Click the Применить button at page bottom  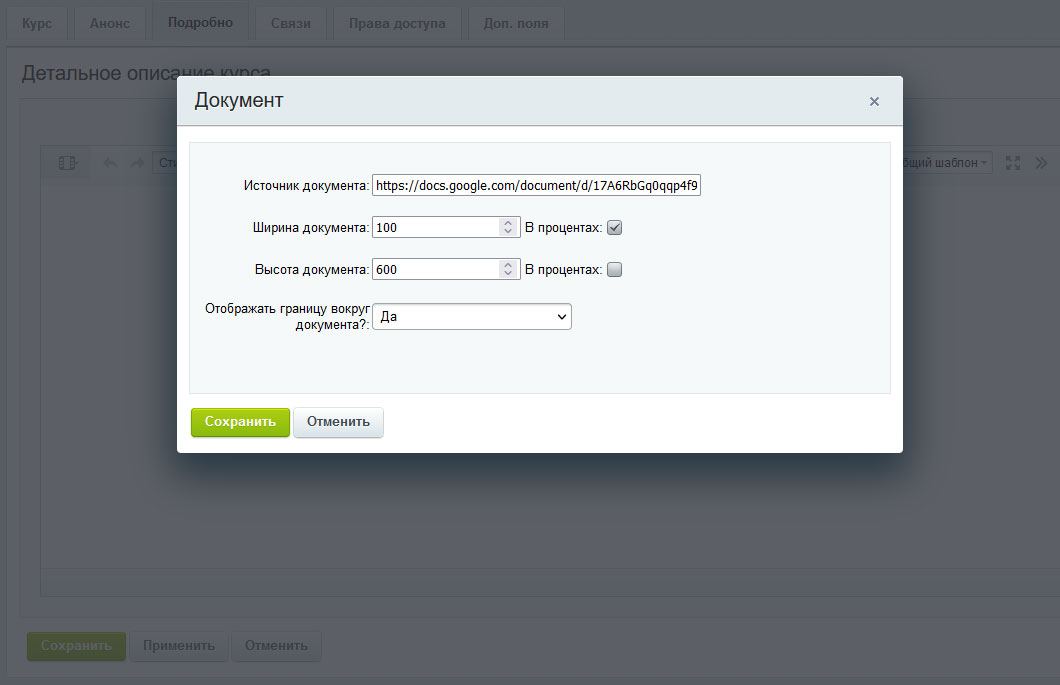[x=178, y=646]
